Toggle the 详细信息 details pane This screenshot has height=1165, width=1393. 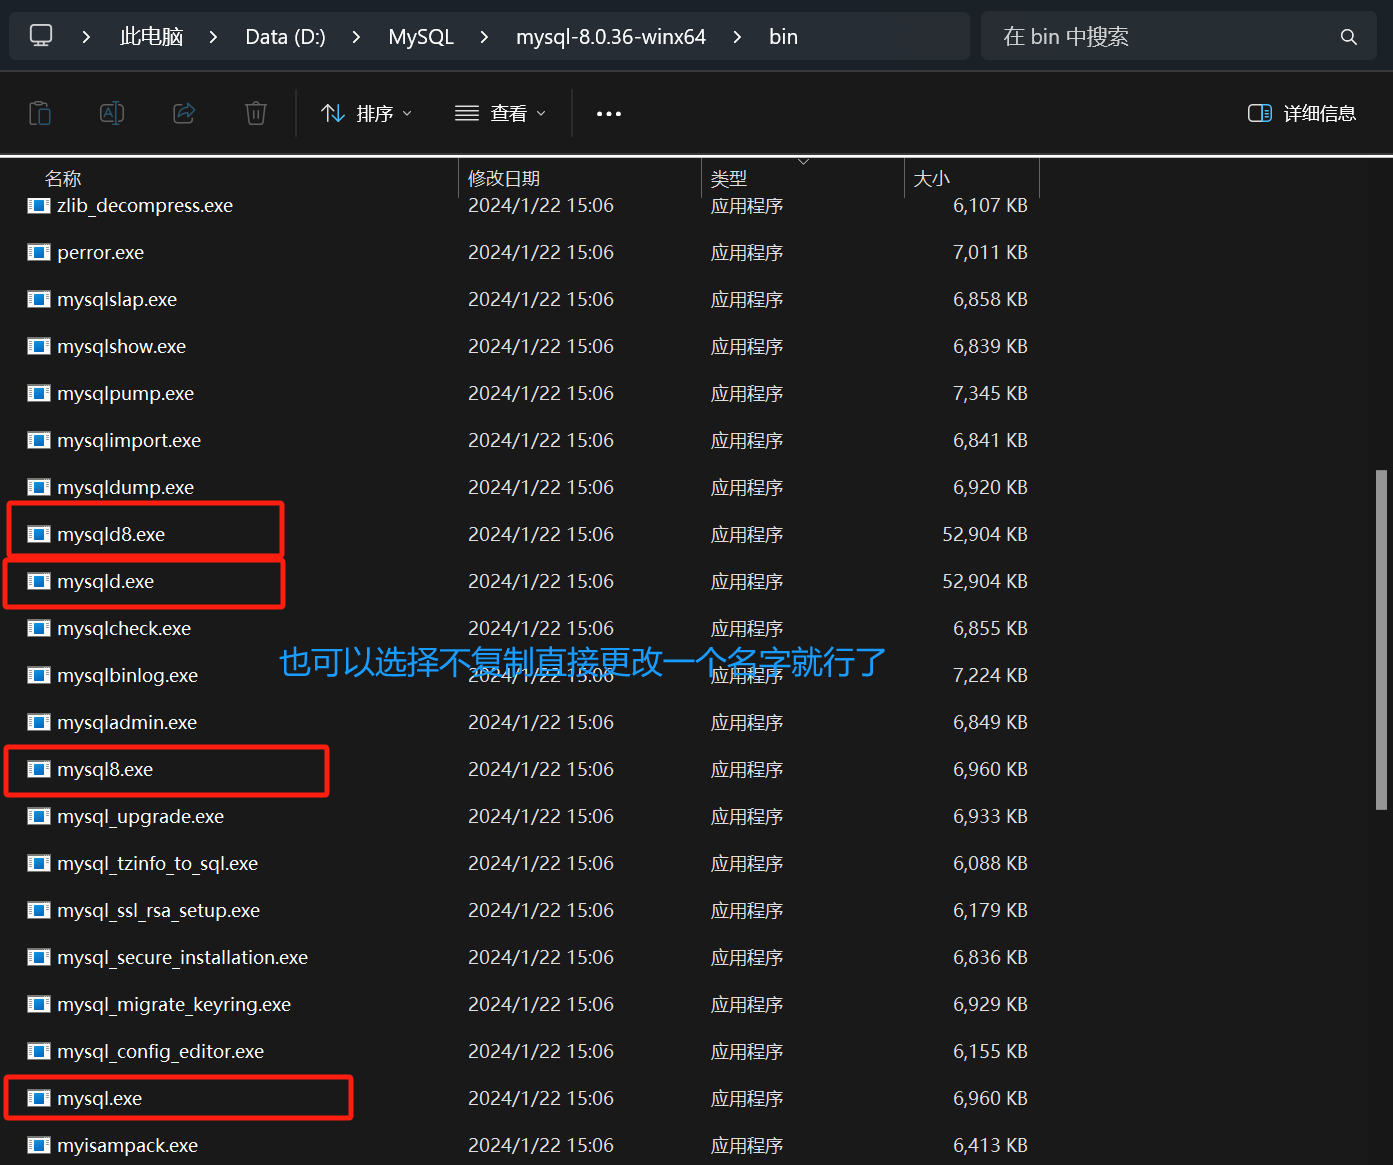tap(1302, 114)
